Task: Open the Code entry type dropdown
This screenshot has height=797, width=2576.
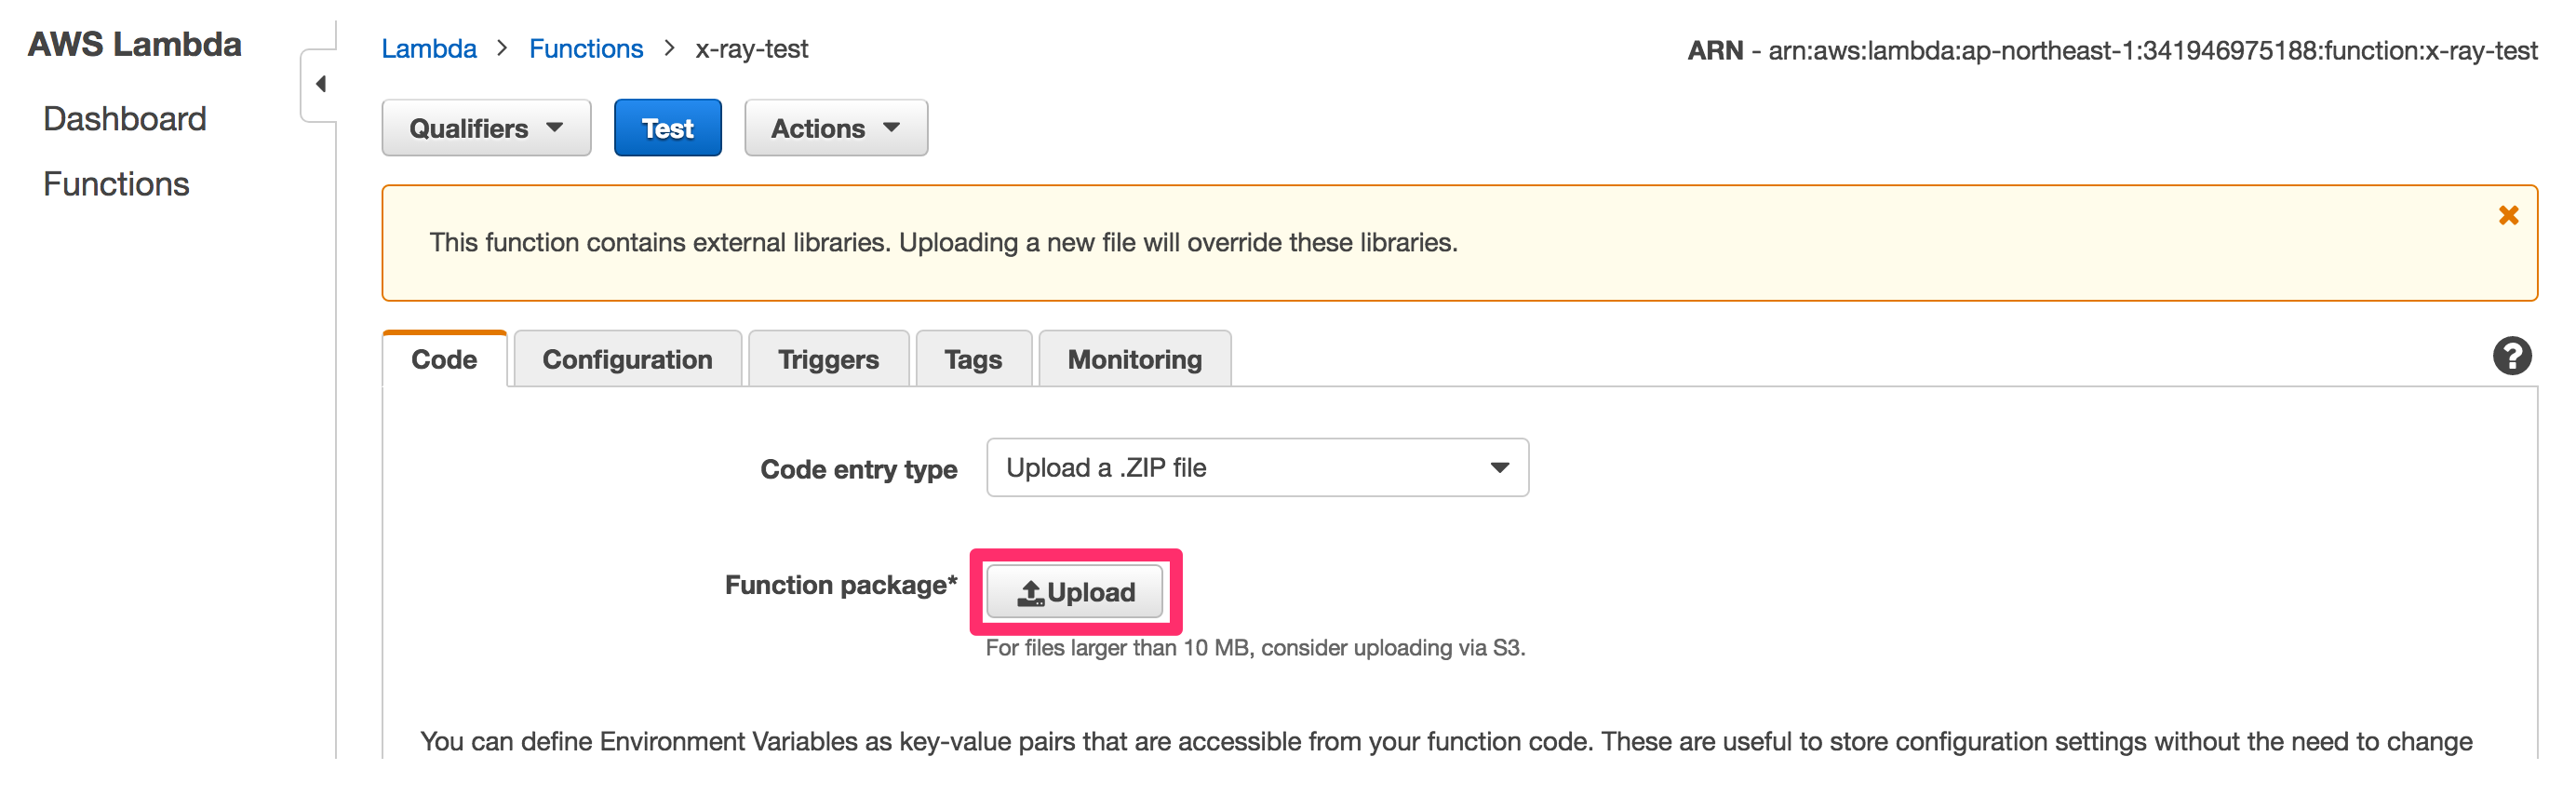Action: (1257, 467)
